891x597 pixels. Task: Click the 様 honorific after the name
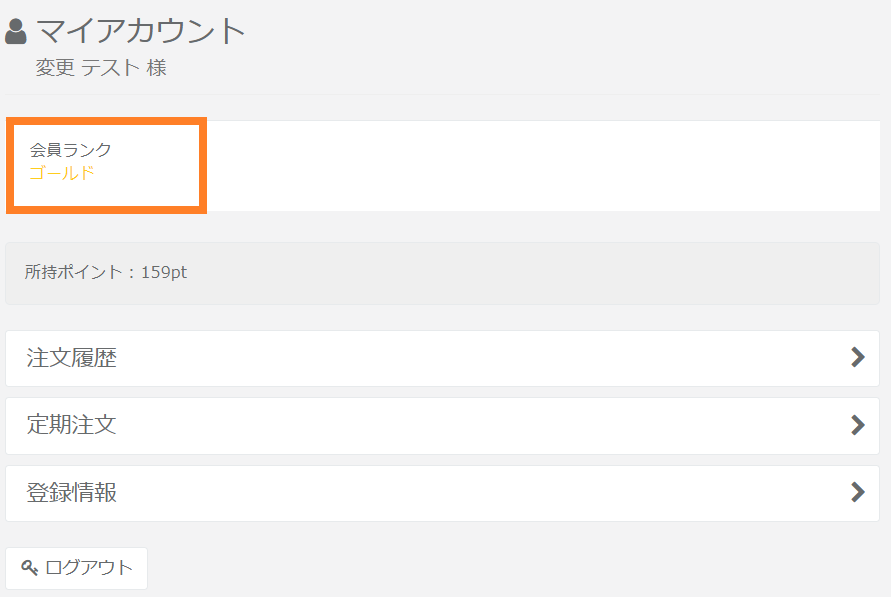coord(157,68)
